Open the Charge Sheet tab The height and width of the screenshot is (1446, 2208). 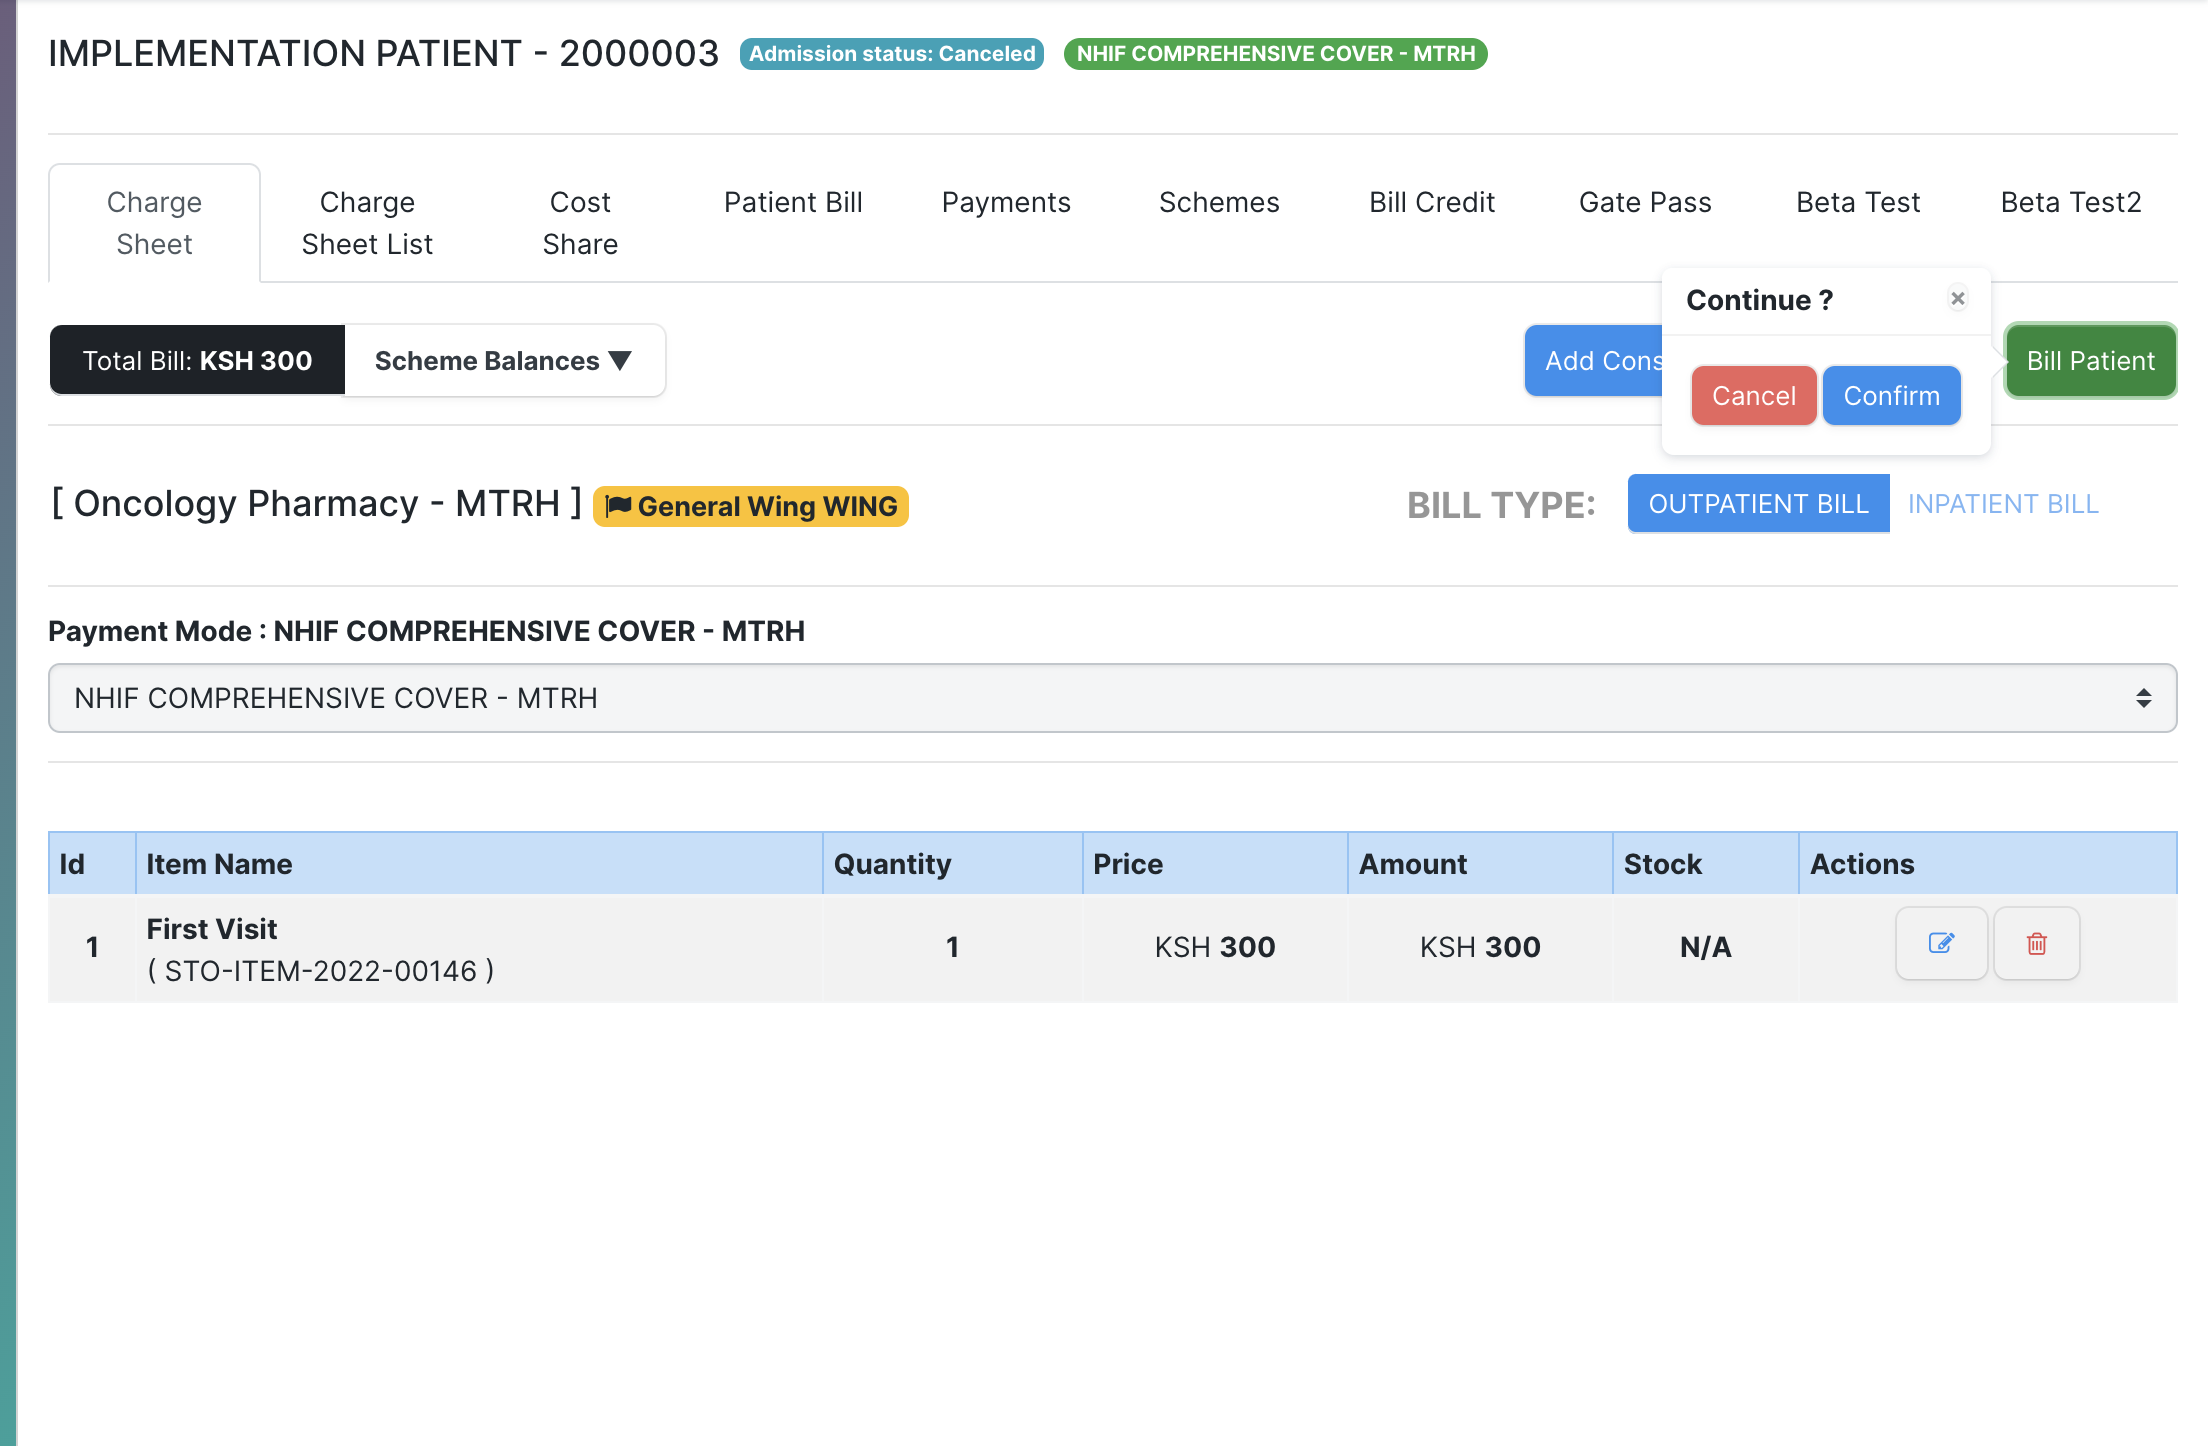154,223
